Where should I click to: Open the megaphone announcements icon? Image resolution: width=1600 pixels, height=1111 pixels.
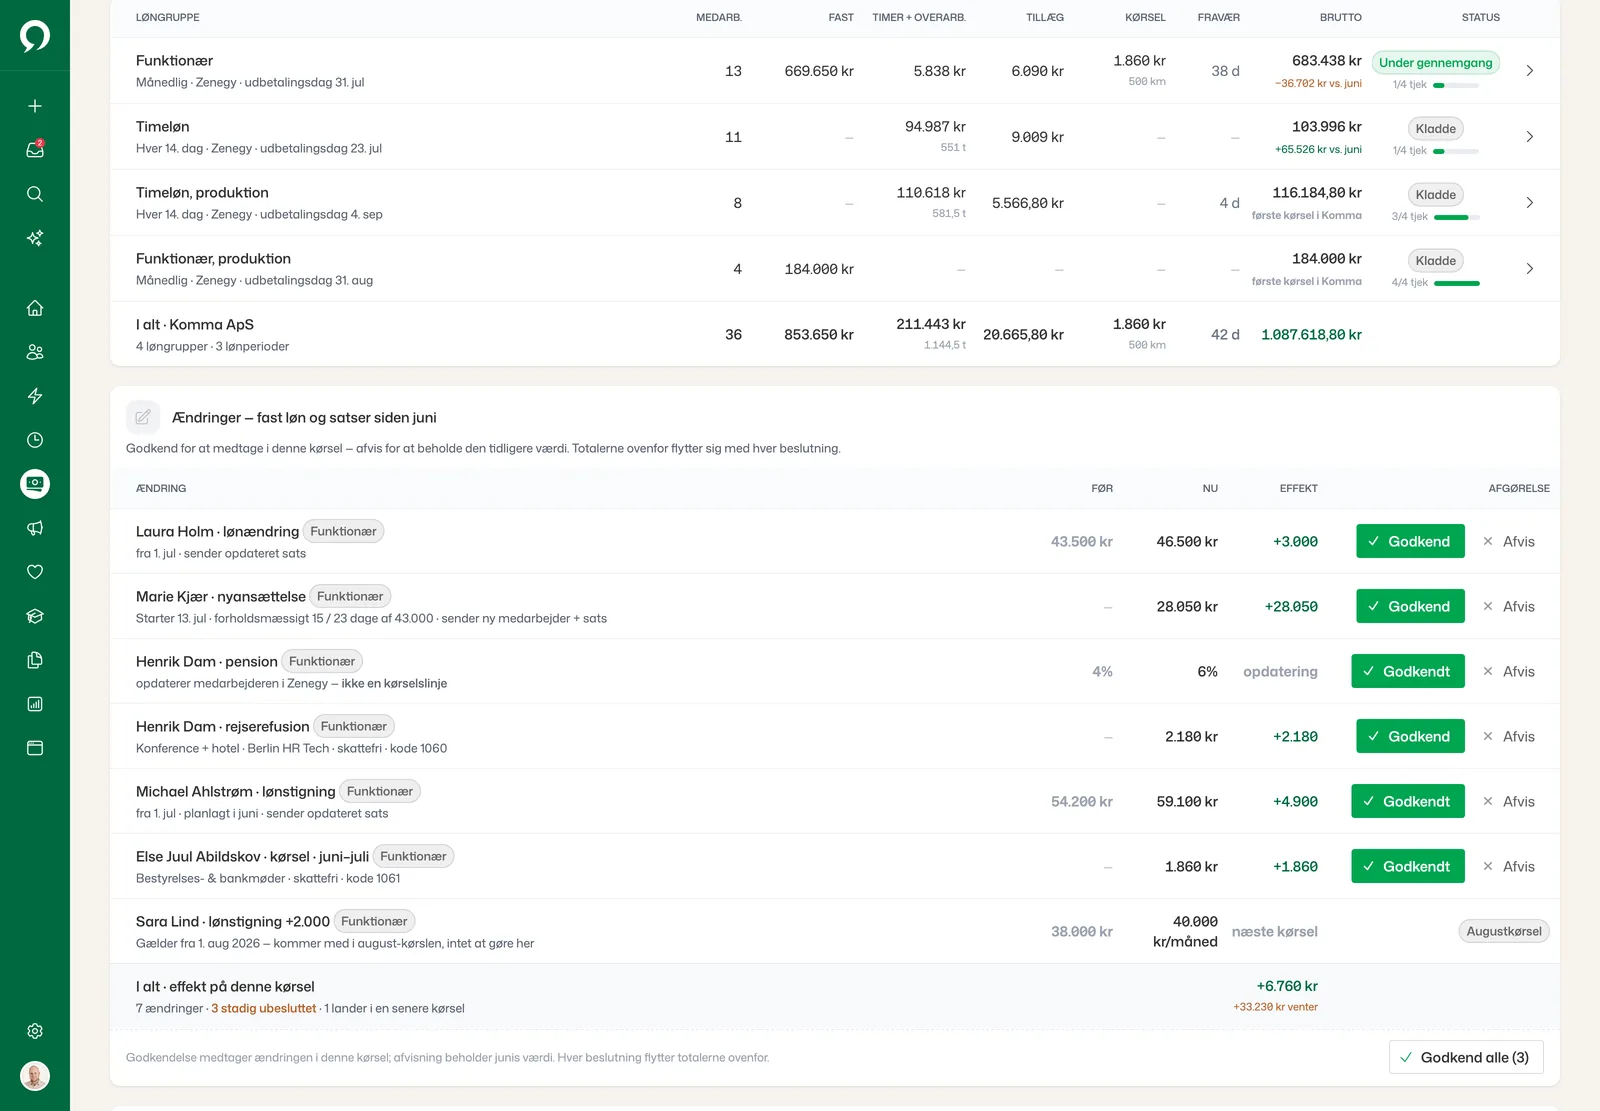pyautogui.click(x=35, y=528)
